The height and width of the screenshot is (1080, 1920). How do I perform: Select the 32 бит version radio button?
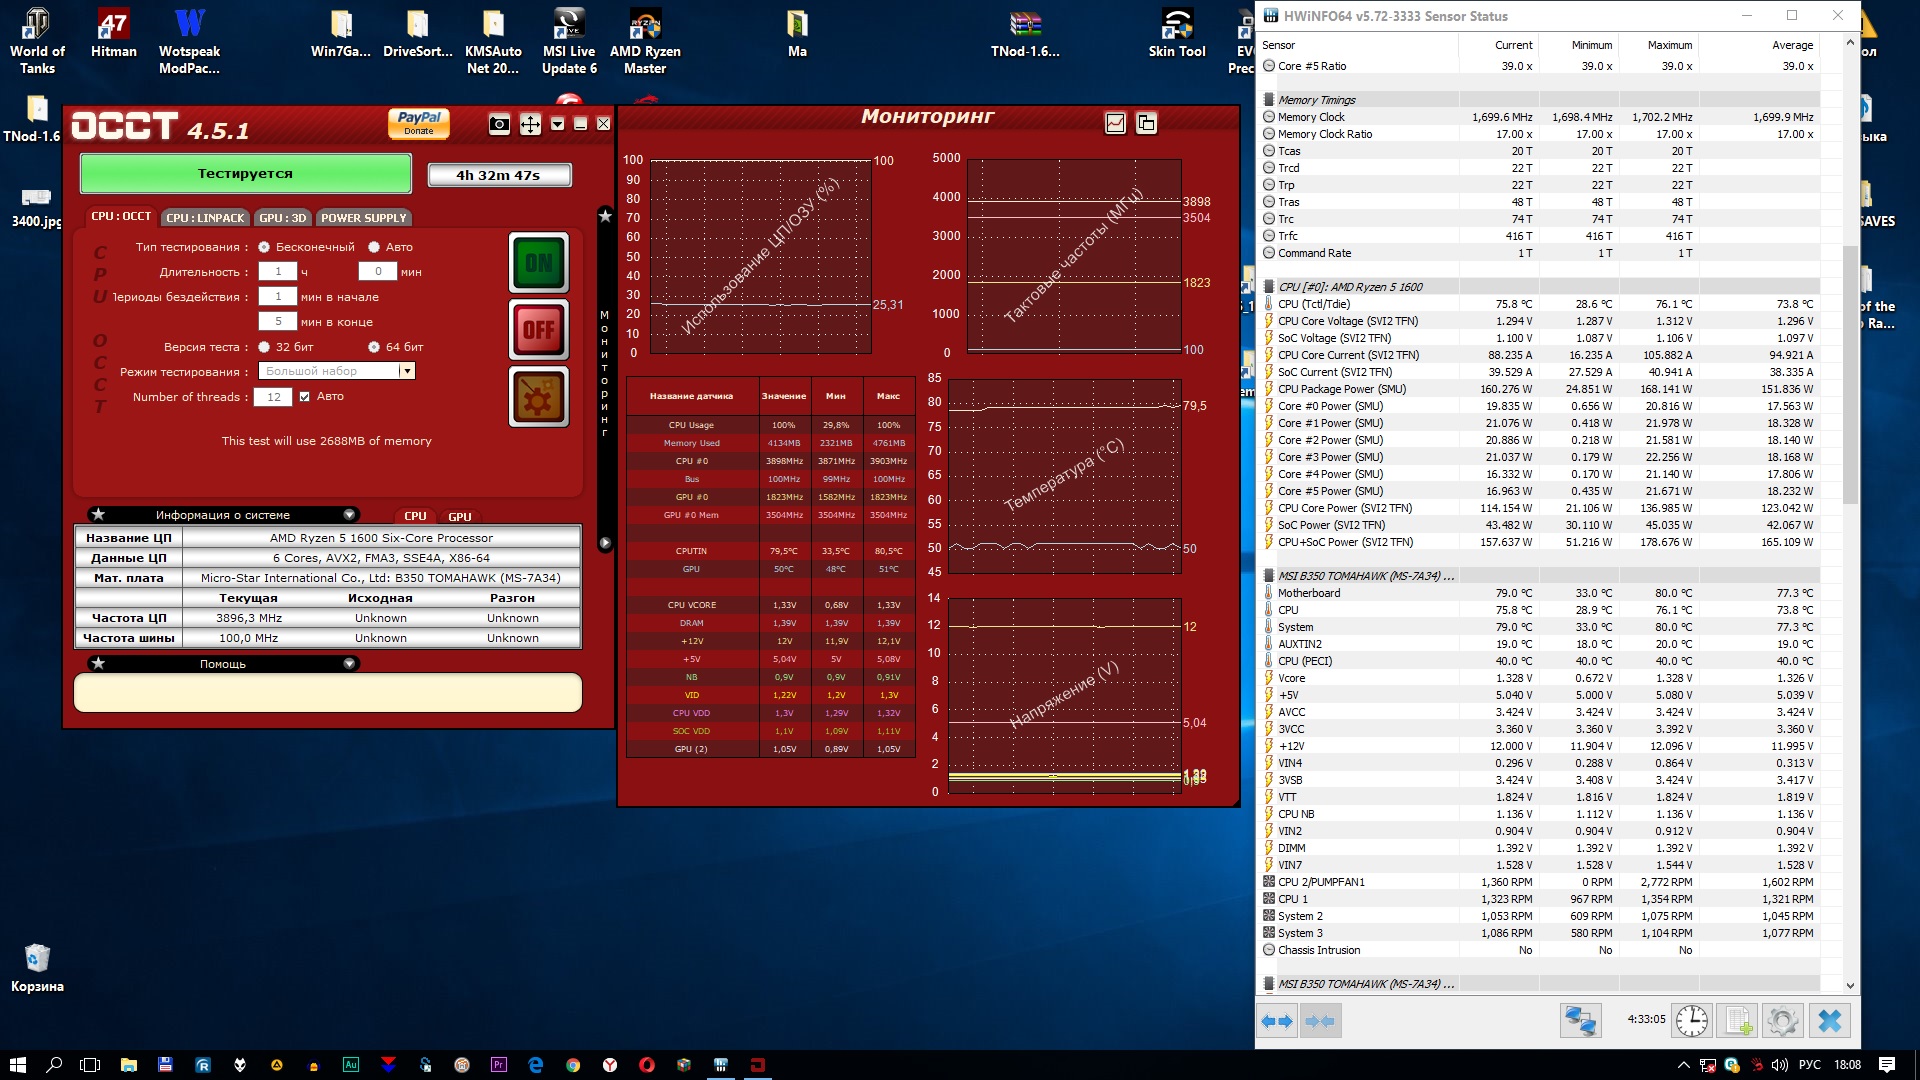pos(264,347)
